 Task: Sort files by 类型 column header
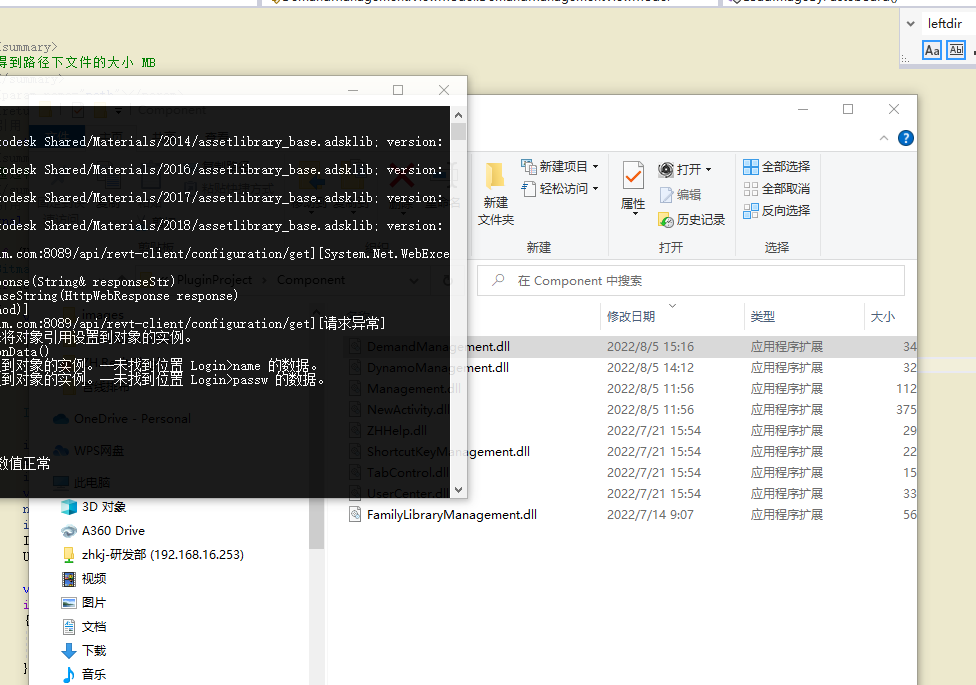click(763, 317)
